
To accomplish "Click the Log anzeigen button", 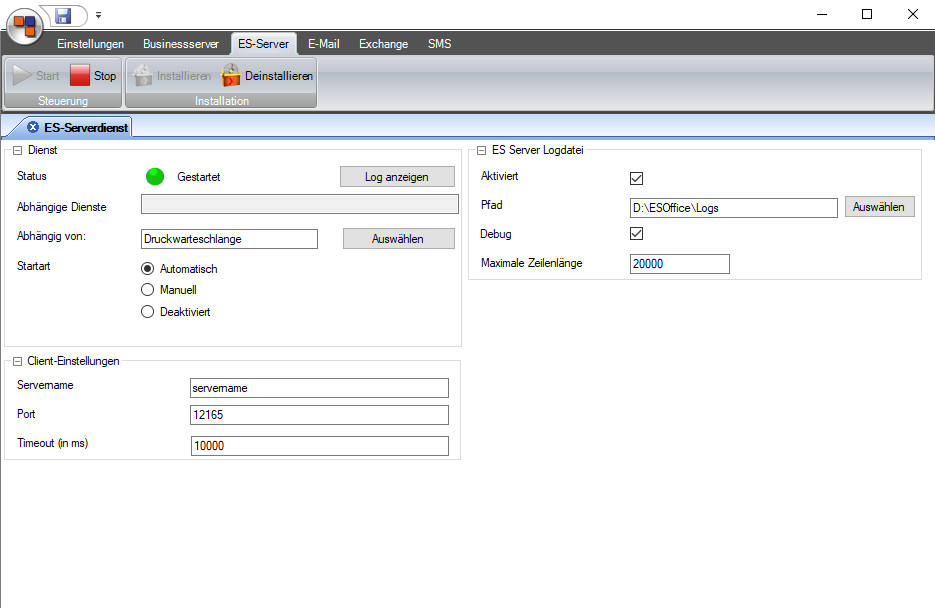I will tap(397, 177).
